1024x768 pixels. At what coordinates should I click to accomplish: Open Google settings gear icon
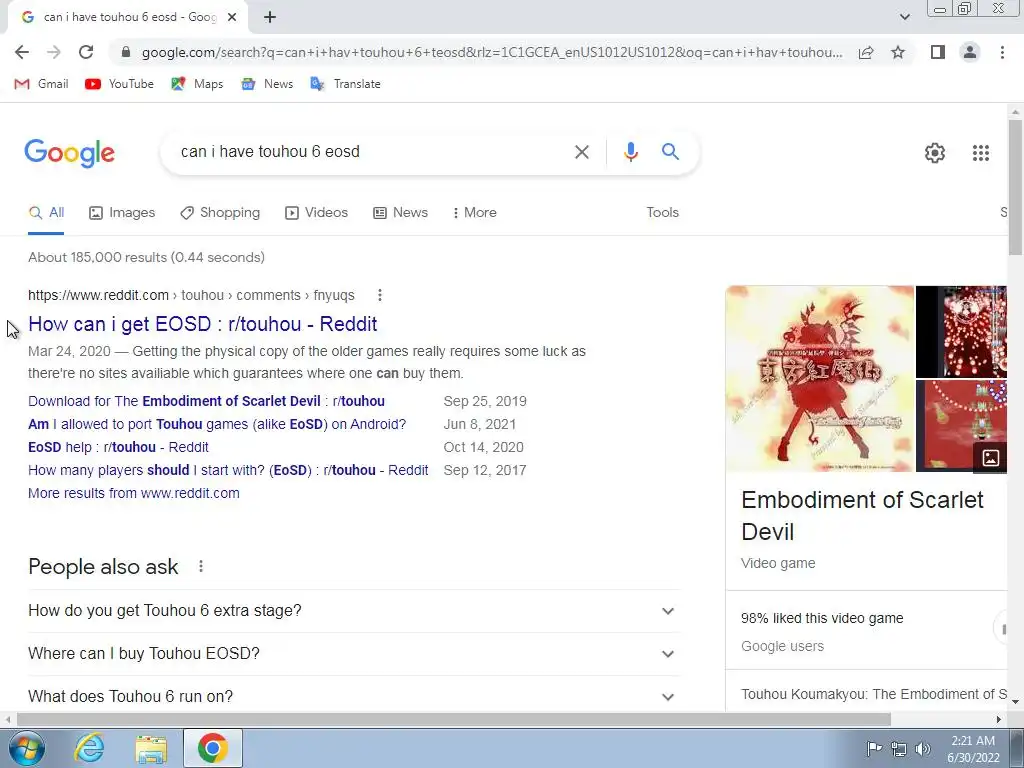[x=935, y=153]
